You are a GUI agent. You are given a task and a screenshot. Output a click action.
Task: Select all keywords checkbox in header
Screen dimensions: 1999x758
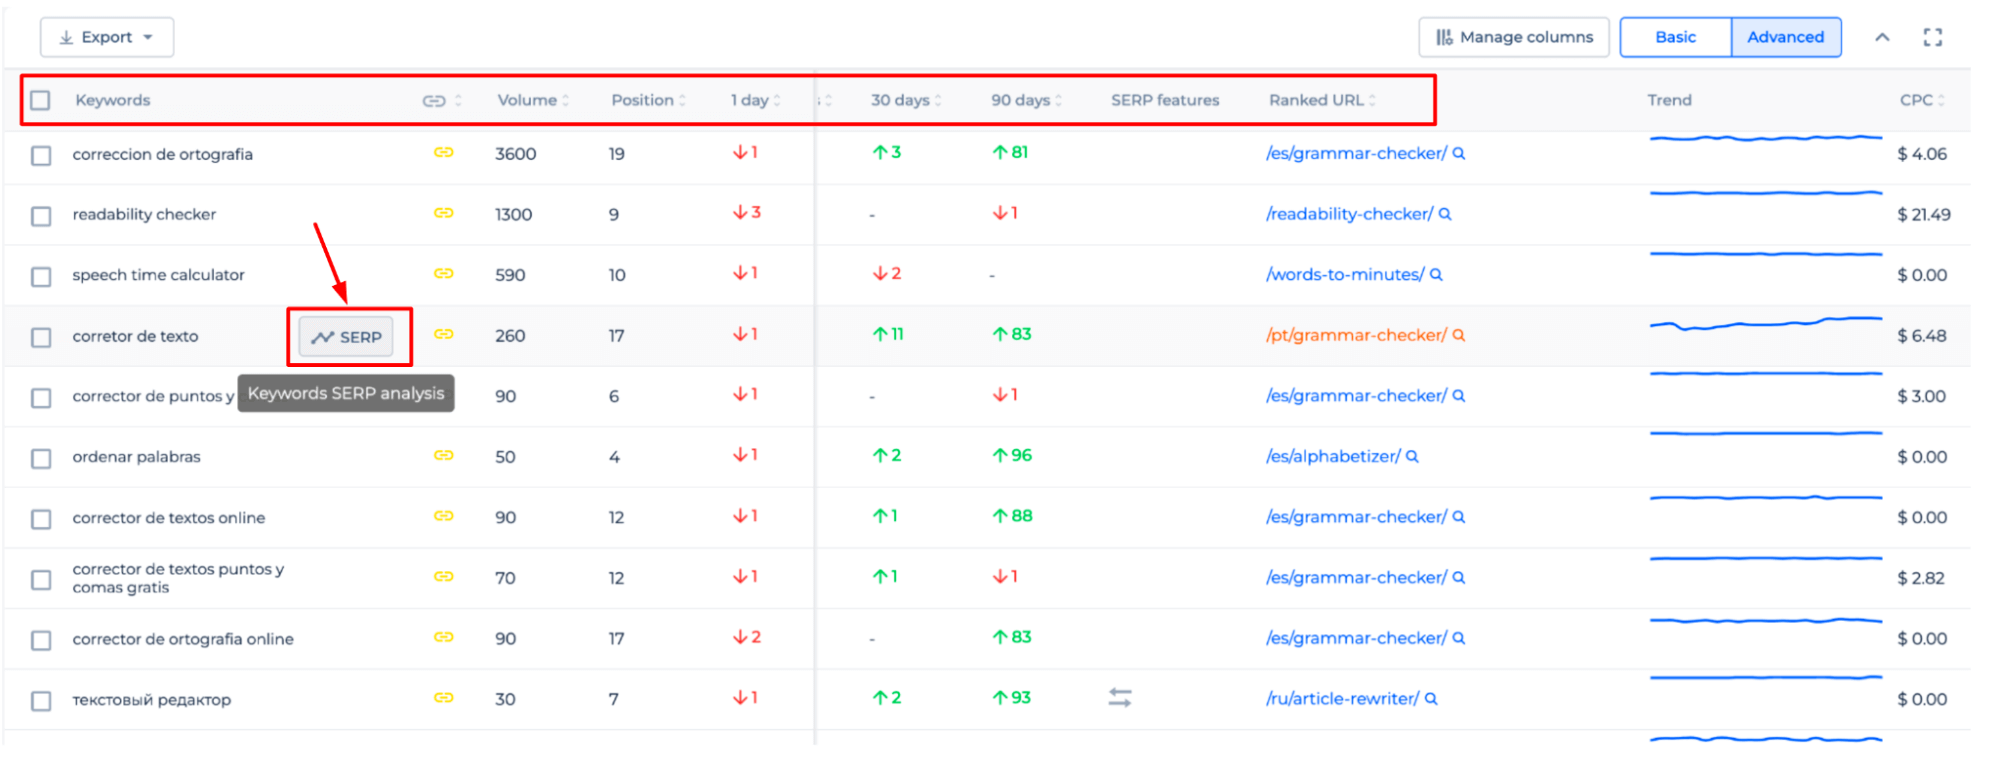click(40, 100)
